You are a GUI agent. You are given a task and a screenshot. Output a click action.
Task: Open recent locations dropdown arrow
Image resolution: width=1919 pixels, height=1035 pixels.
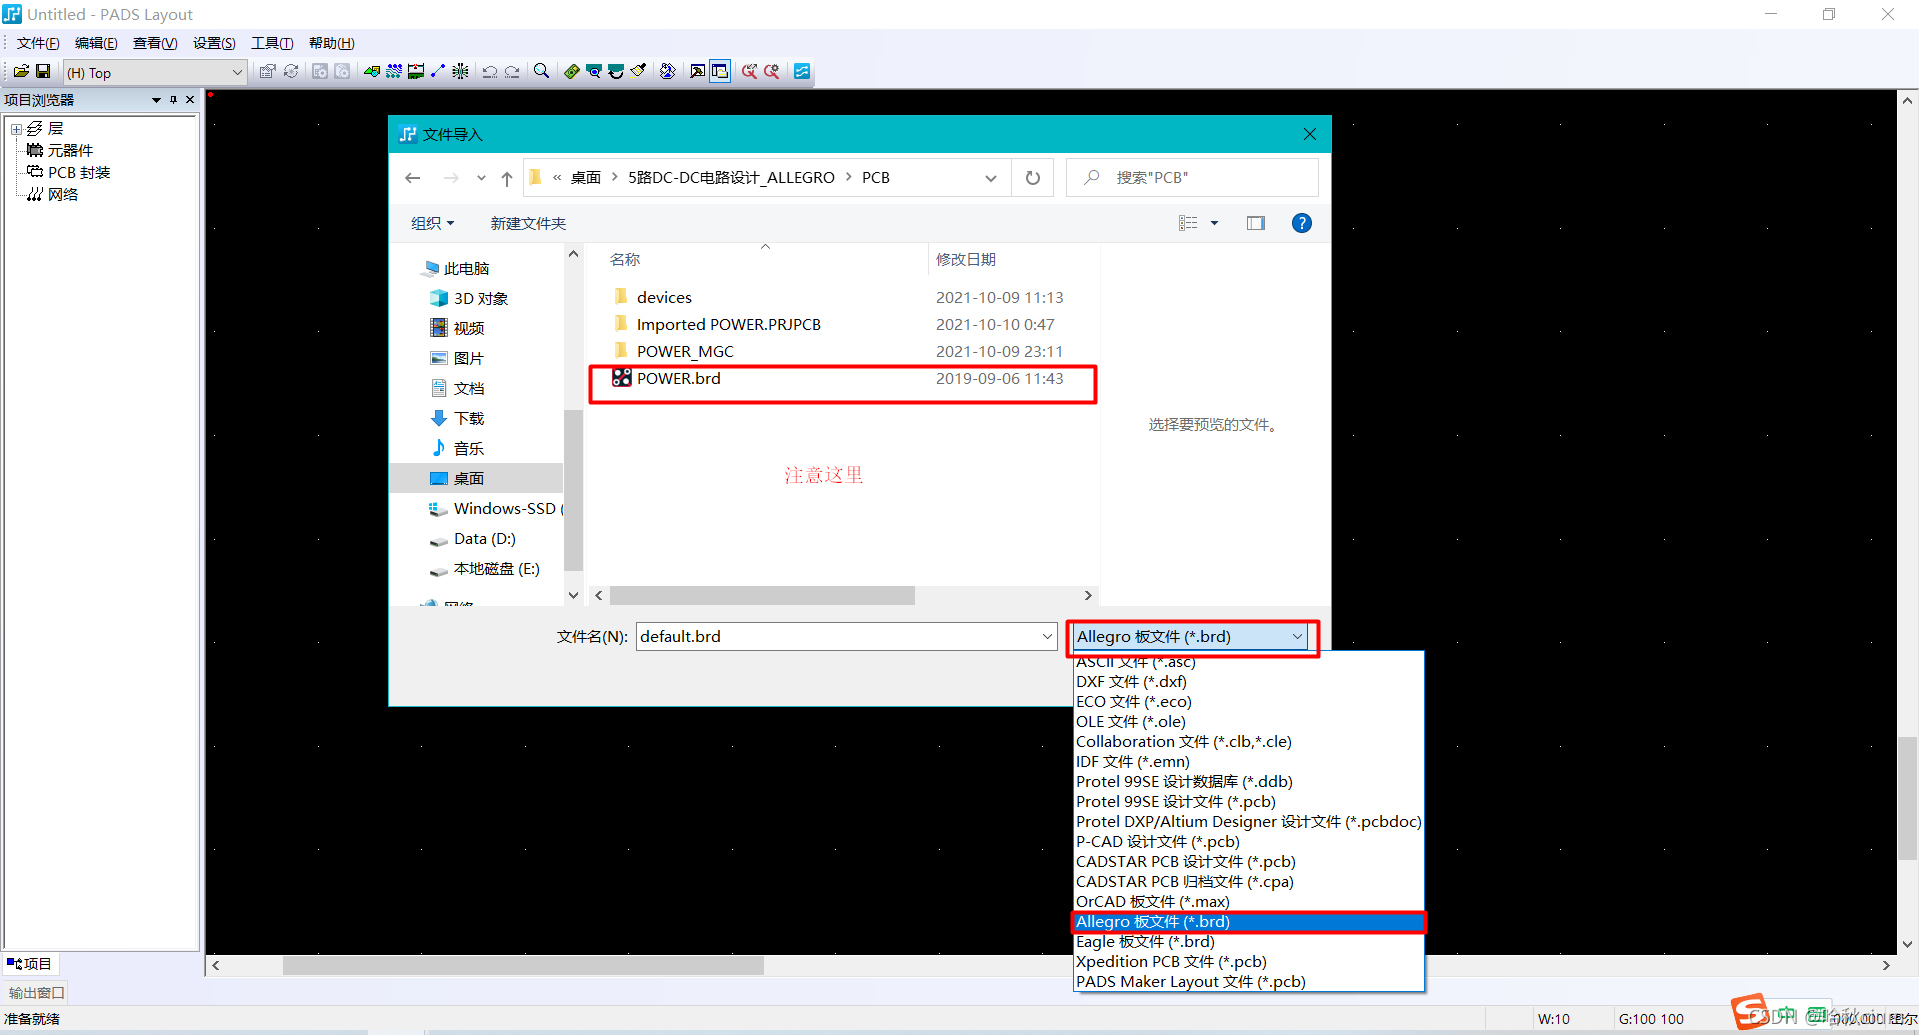481,178
